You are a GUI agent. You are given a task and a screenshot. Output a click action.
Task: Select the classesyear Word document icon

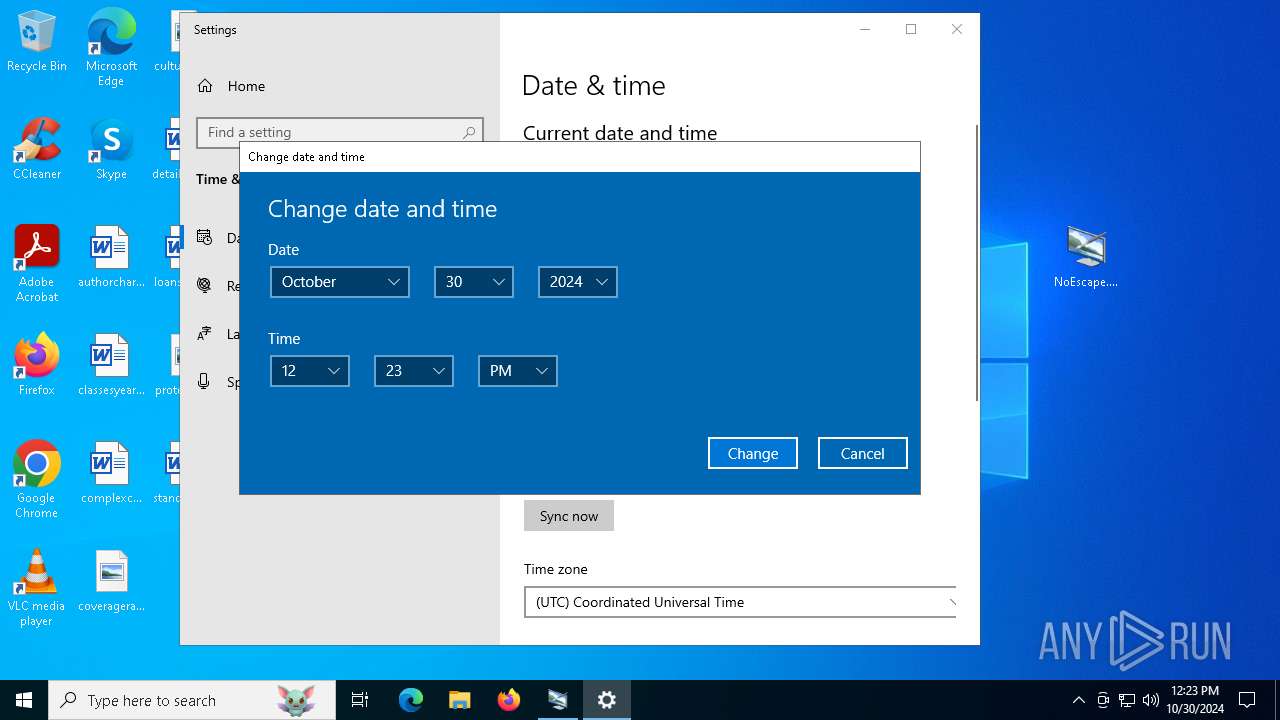[111, 365]
